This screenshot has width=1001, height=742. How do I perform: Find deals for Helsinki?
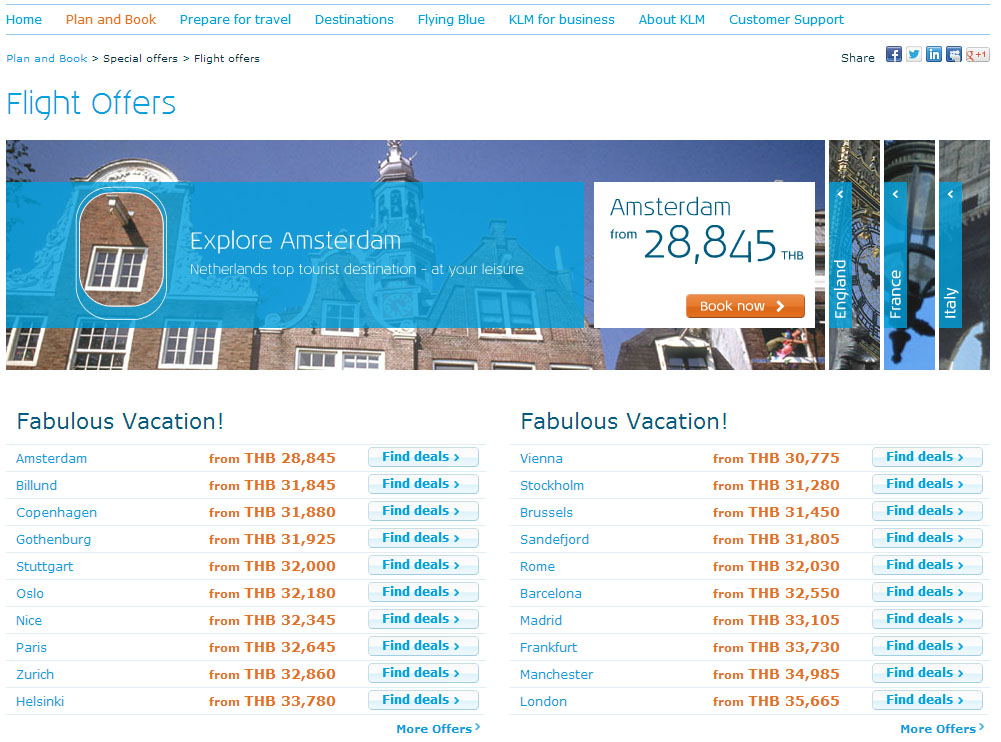[x=423, y=700]
